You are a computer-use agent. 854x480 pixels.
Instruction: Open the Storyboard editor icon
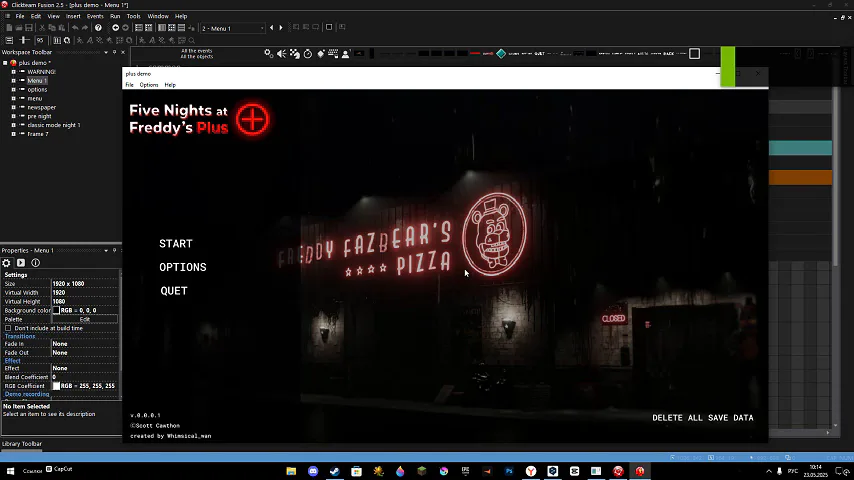coord(139,28)
